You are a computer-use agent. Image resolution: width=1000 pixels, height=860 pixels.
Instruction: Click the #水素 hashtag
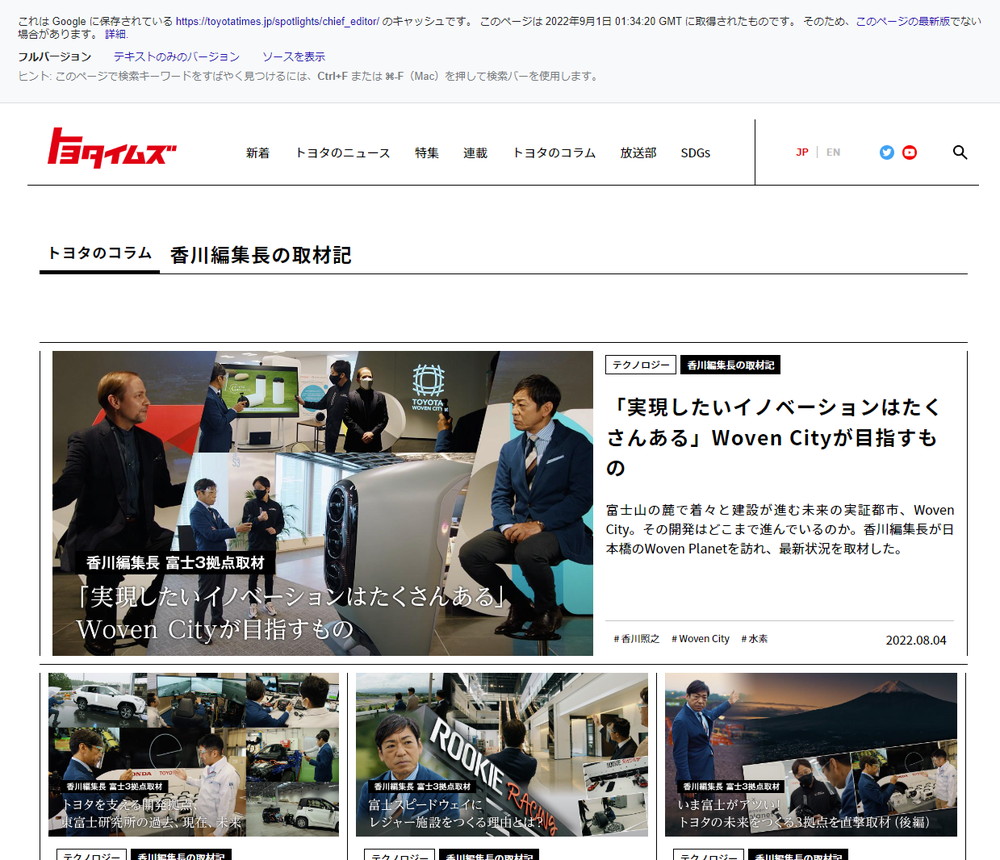coord(754,639)
